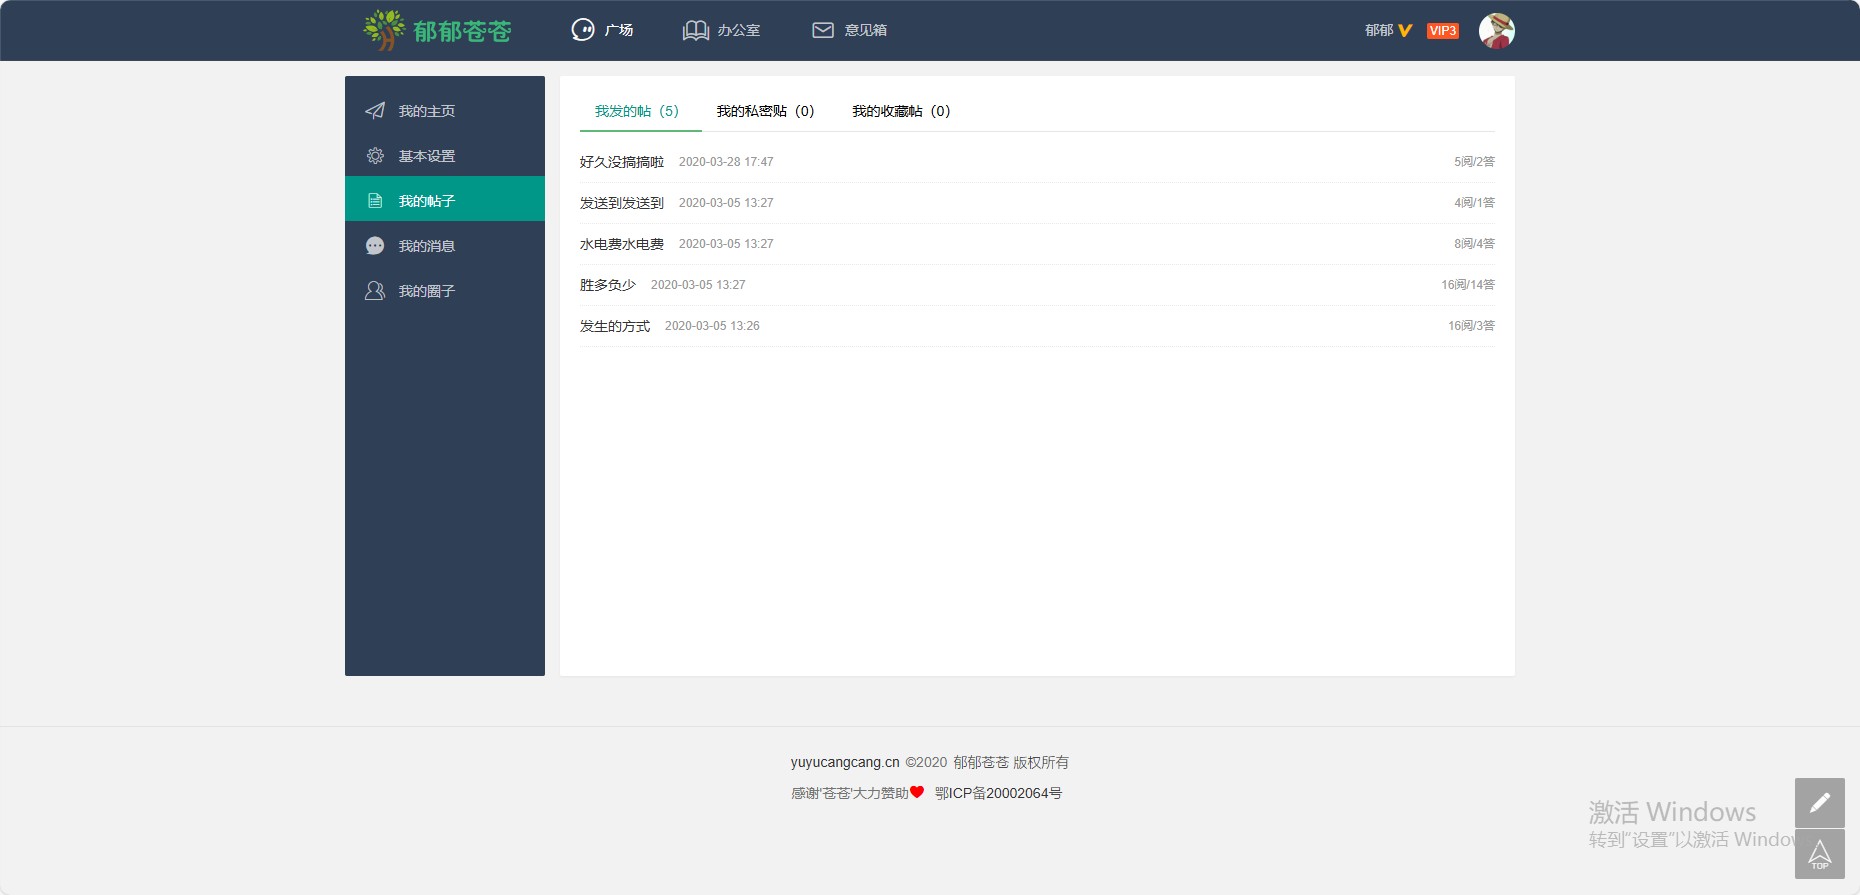Click the 郁郁苍苍 site title text

pos(462,32)
